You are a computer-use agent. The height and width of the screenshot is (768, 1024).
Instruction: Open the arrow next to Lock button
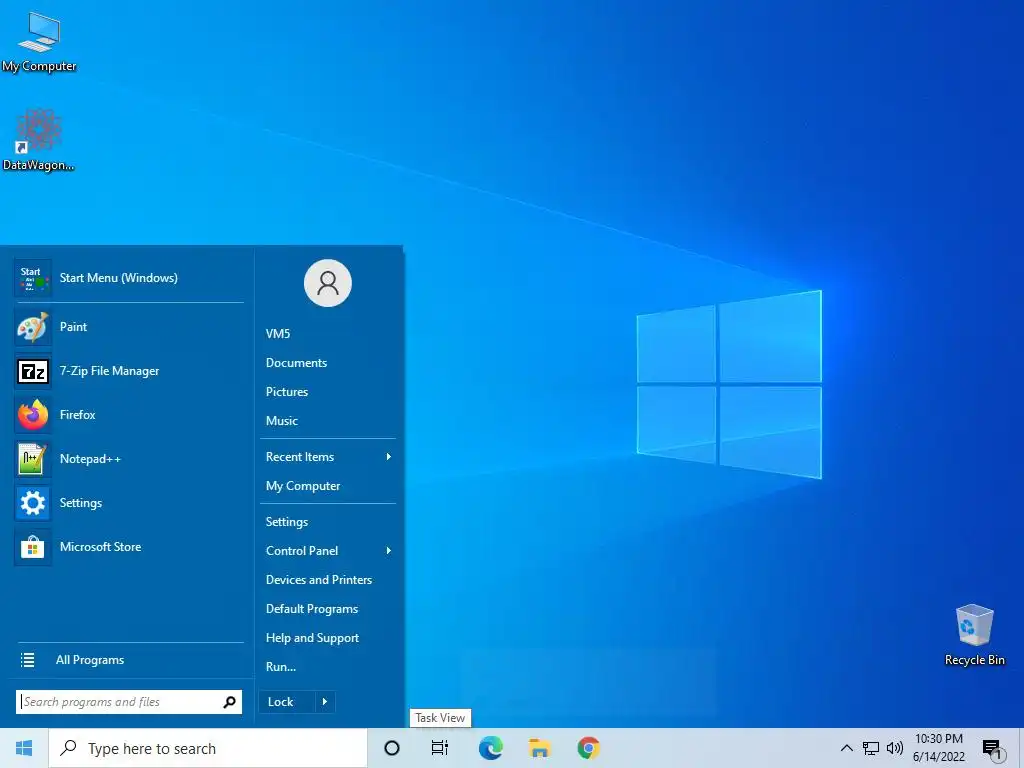(325, 702)
